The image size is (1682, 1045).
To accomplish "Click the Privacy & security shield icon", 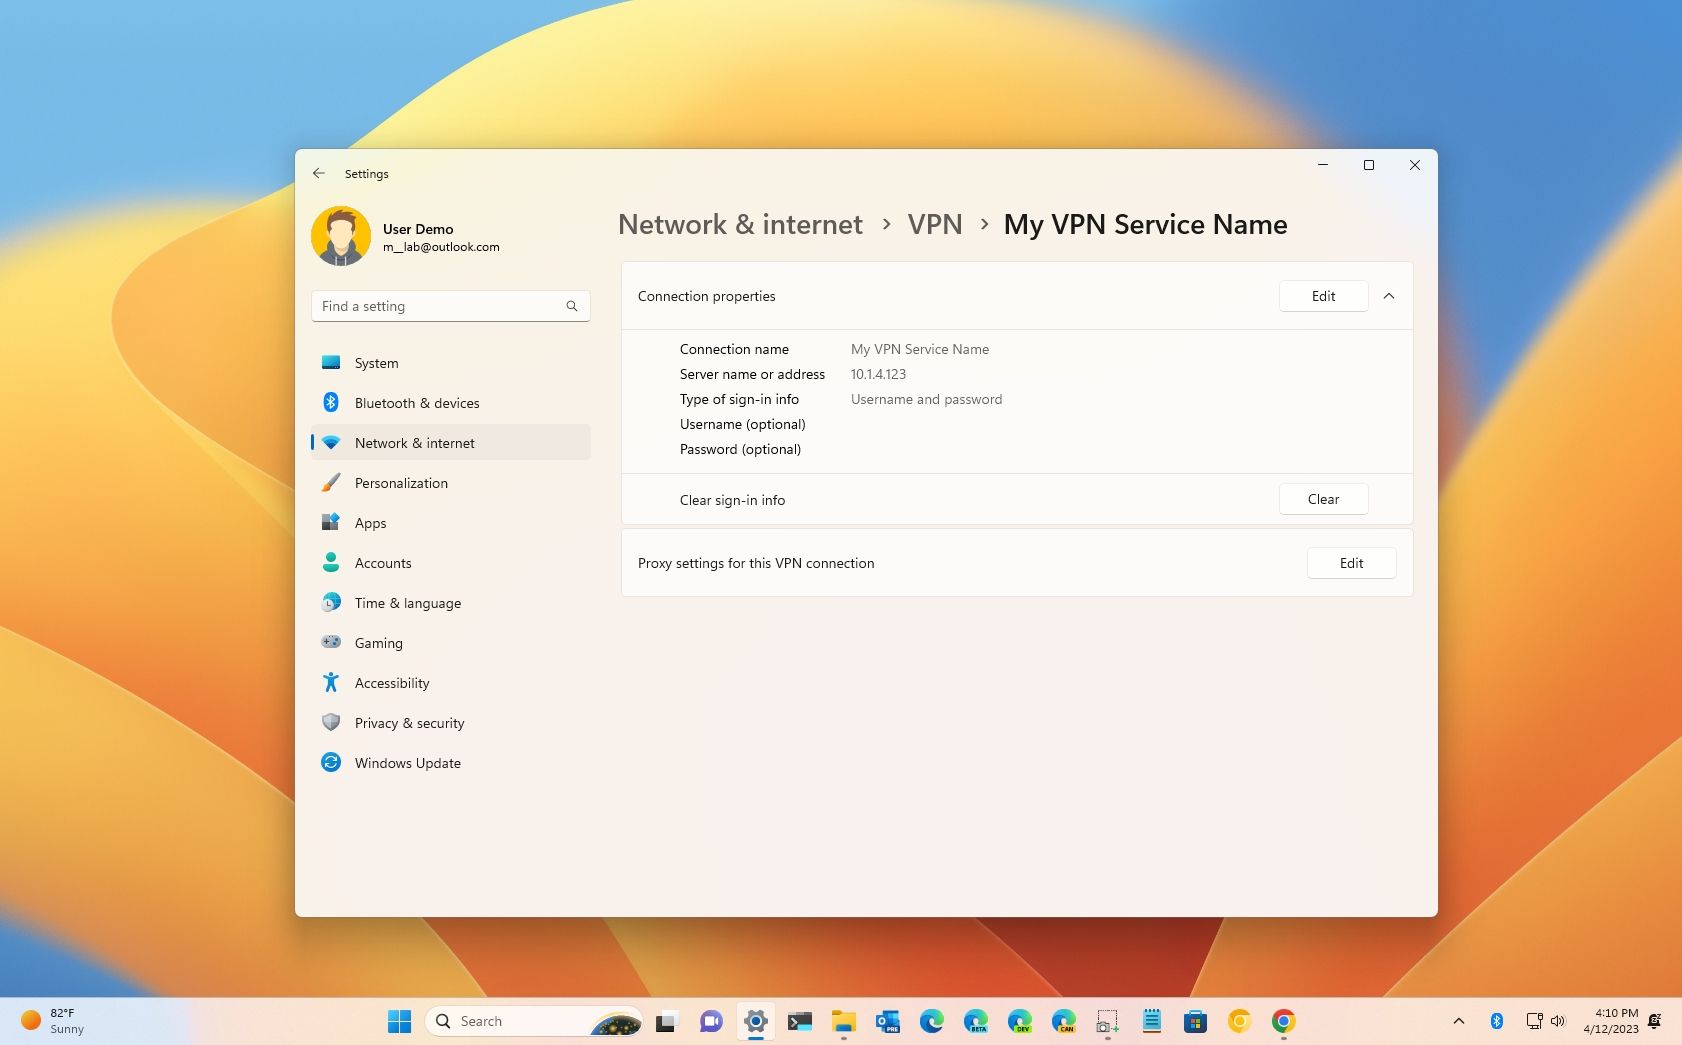I will tap(331, 722).
